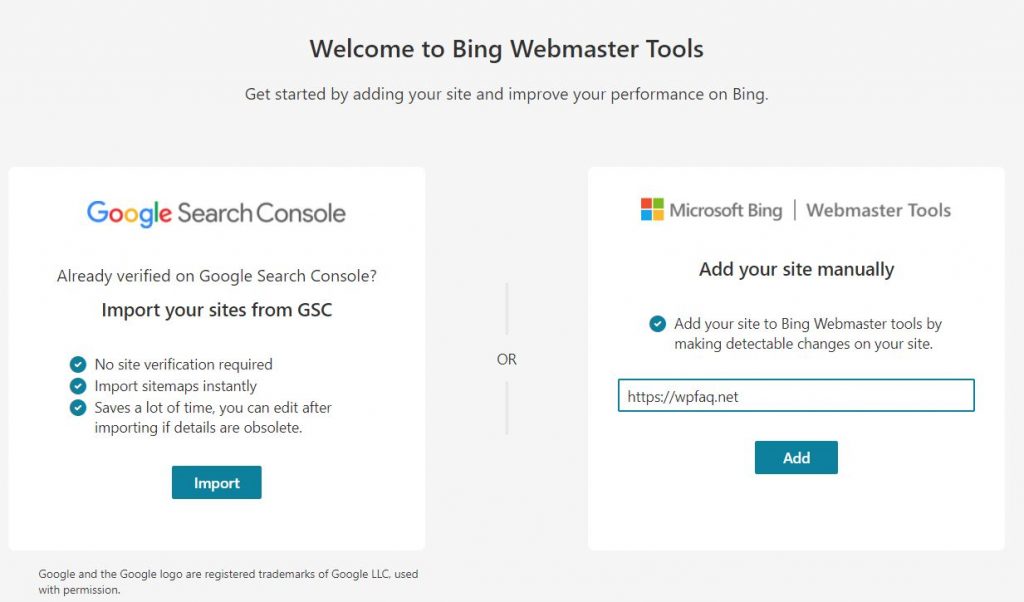Select the checkmark beside 'No site verification required'
Image resolution: width=1024 pixels, height=602 pixels.
[77, 364]
